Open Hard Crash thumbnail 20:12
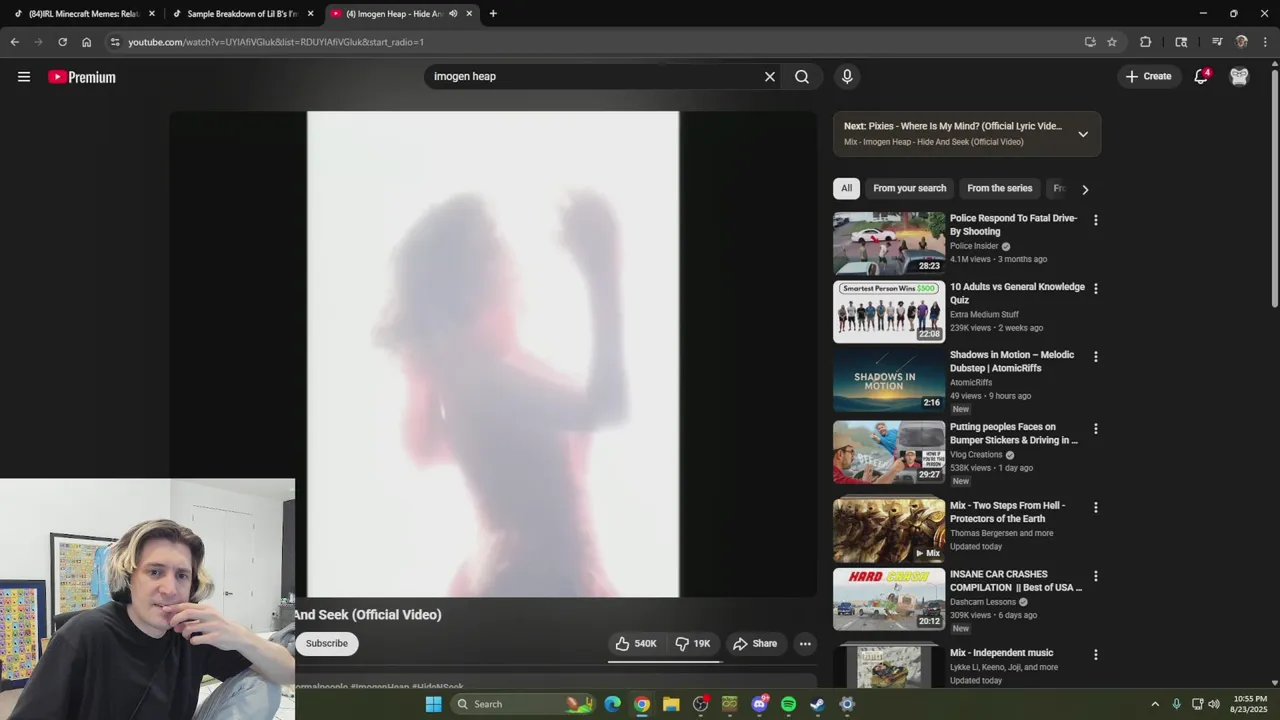1280x720 pixels. click(x=889, y=599)
